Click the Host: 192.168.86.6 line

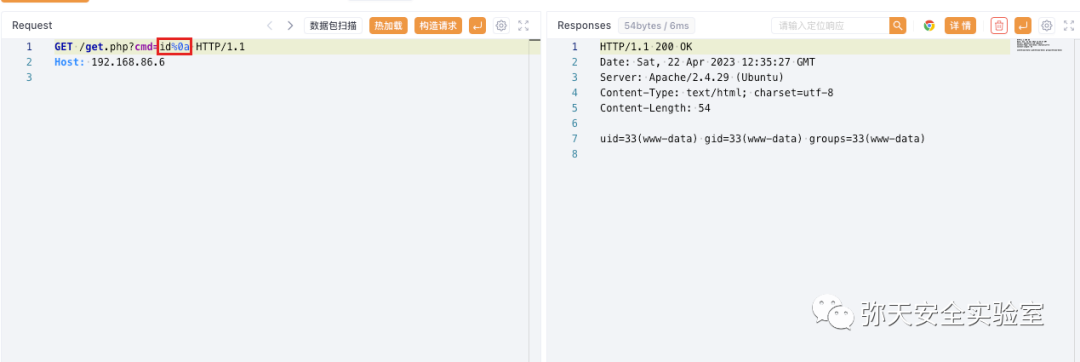110,62
